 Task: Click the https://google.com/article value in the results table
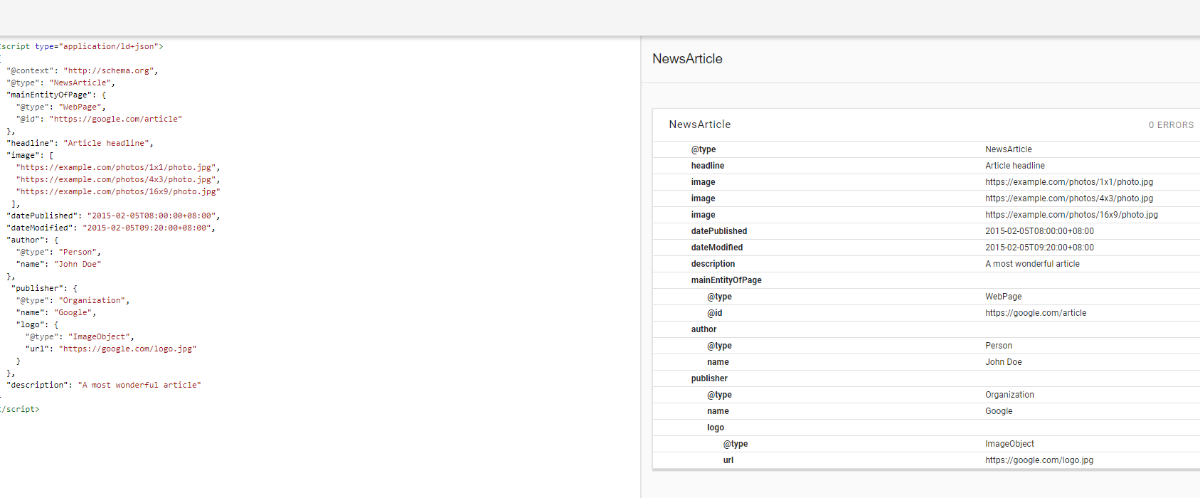pos(1035,313)
